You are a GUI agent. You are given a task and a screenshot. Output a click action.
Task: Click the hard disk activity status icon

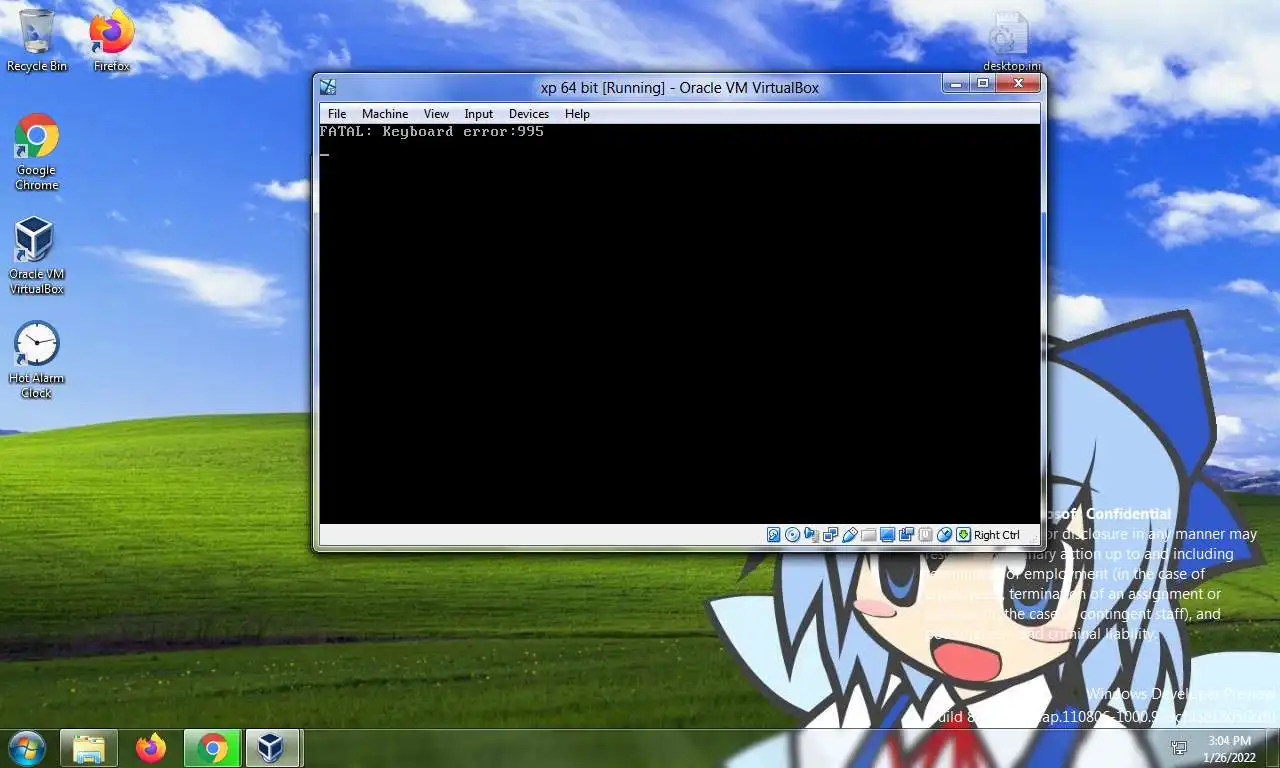(x=773, y=535)
